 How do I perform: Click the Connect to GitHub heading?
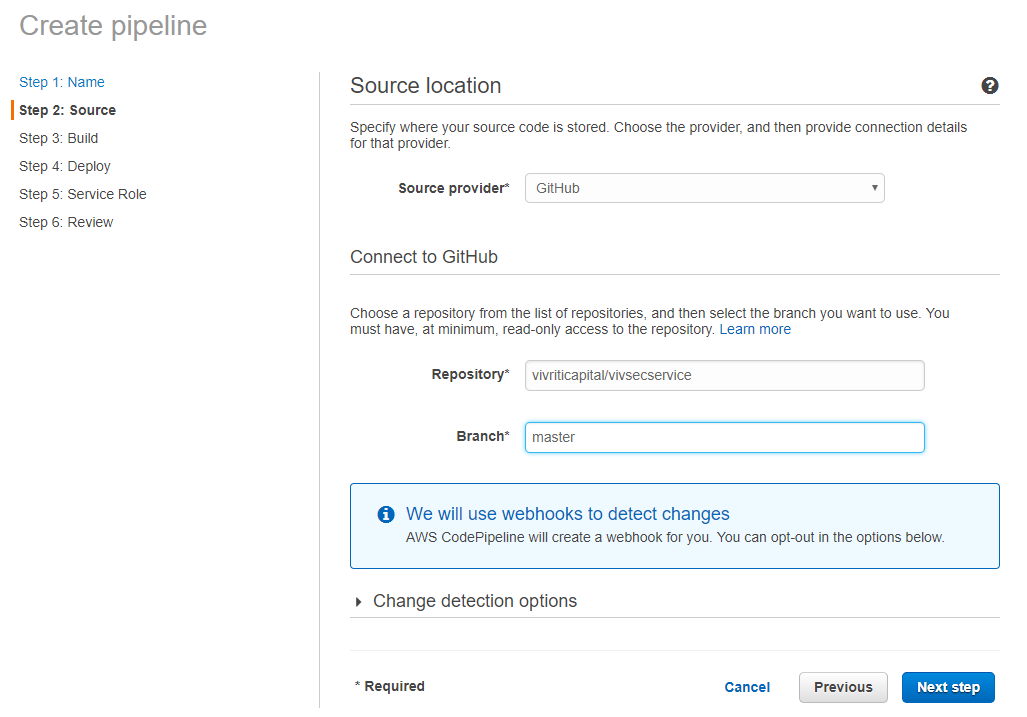(x=424, y=257)
